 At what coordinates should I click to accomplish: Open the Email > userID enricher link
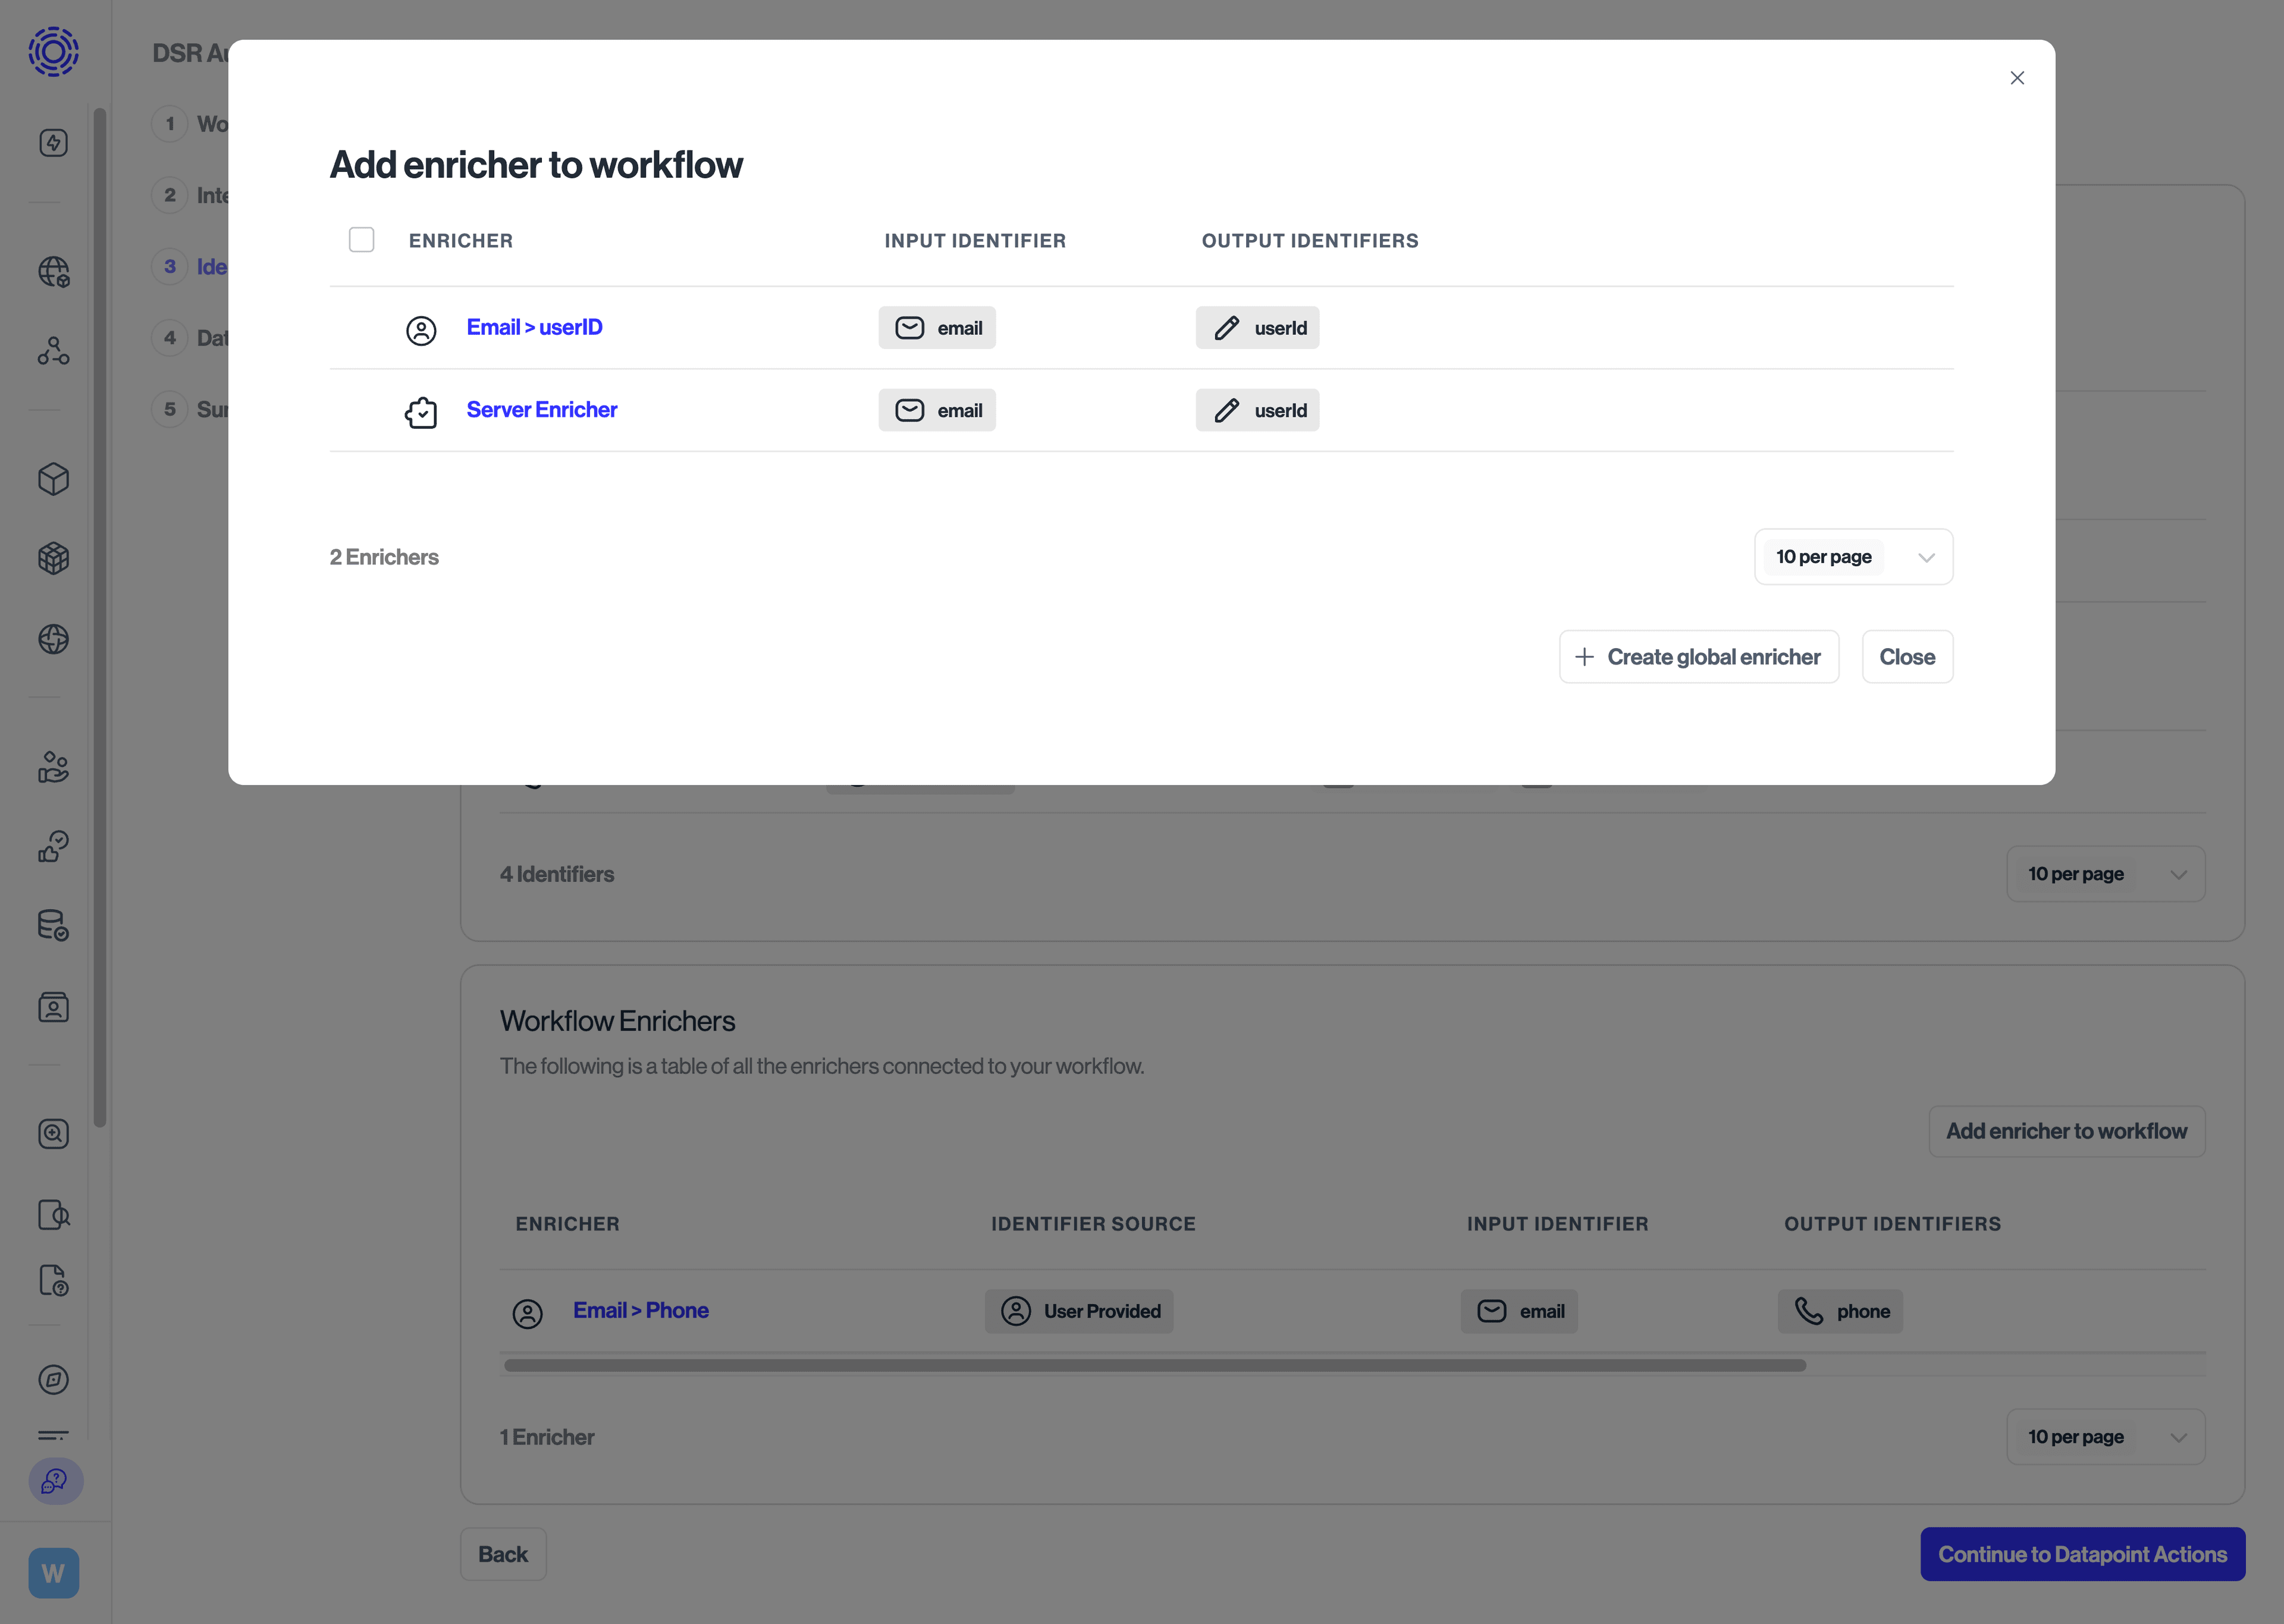pyautogui.click(x=534, y=327)
